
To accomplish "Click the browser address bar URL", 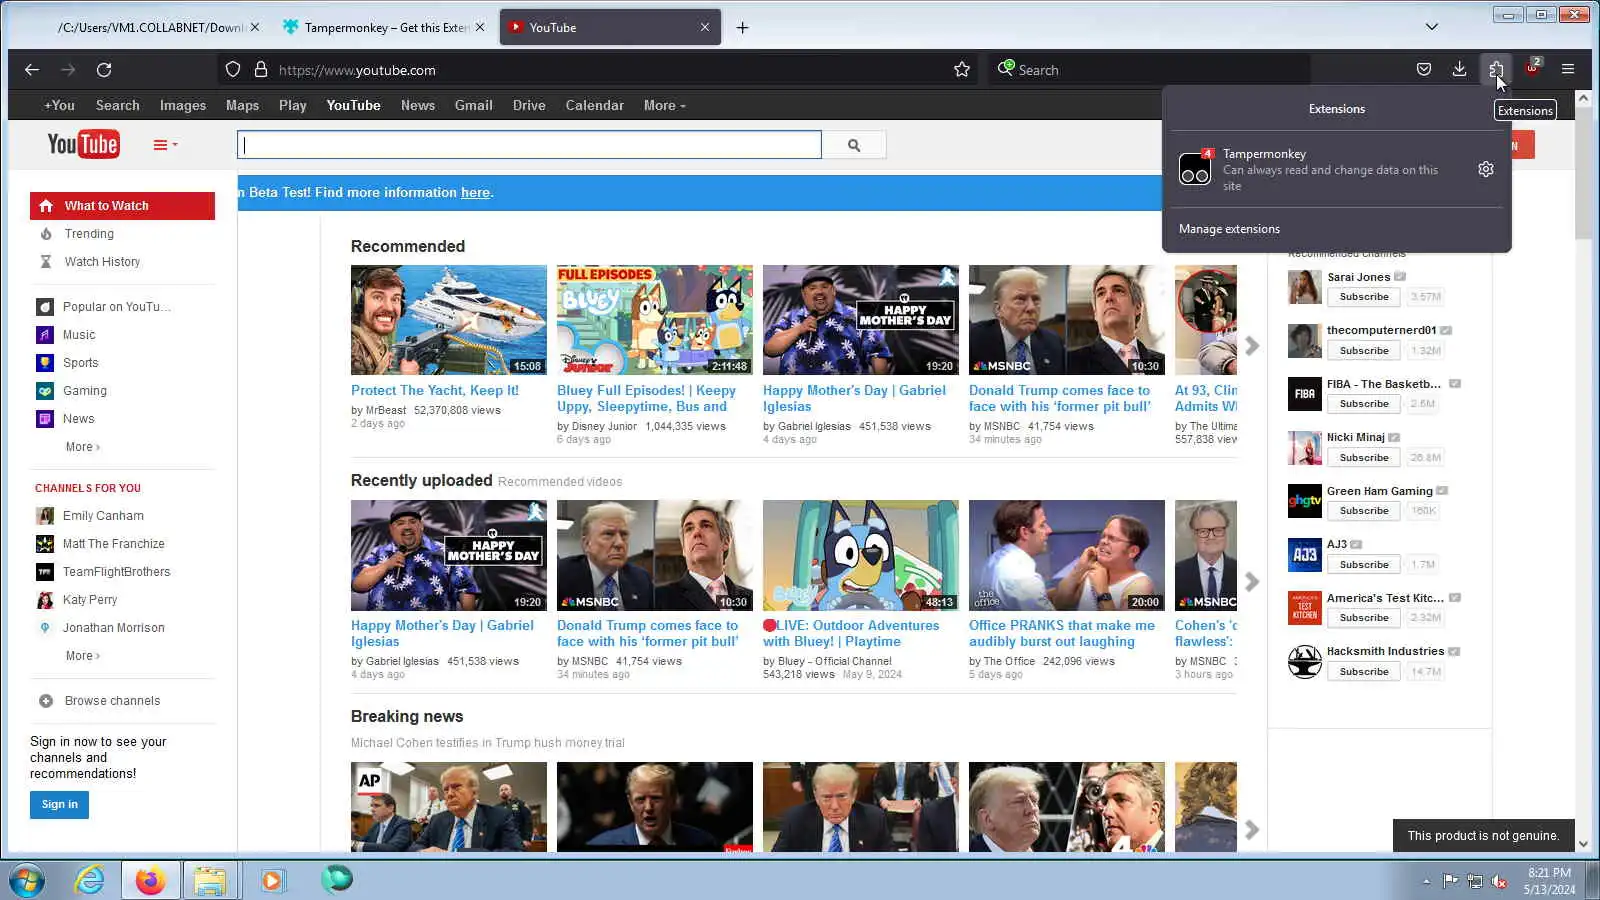I will 357,70.
